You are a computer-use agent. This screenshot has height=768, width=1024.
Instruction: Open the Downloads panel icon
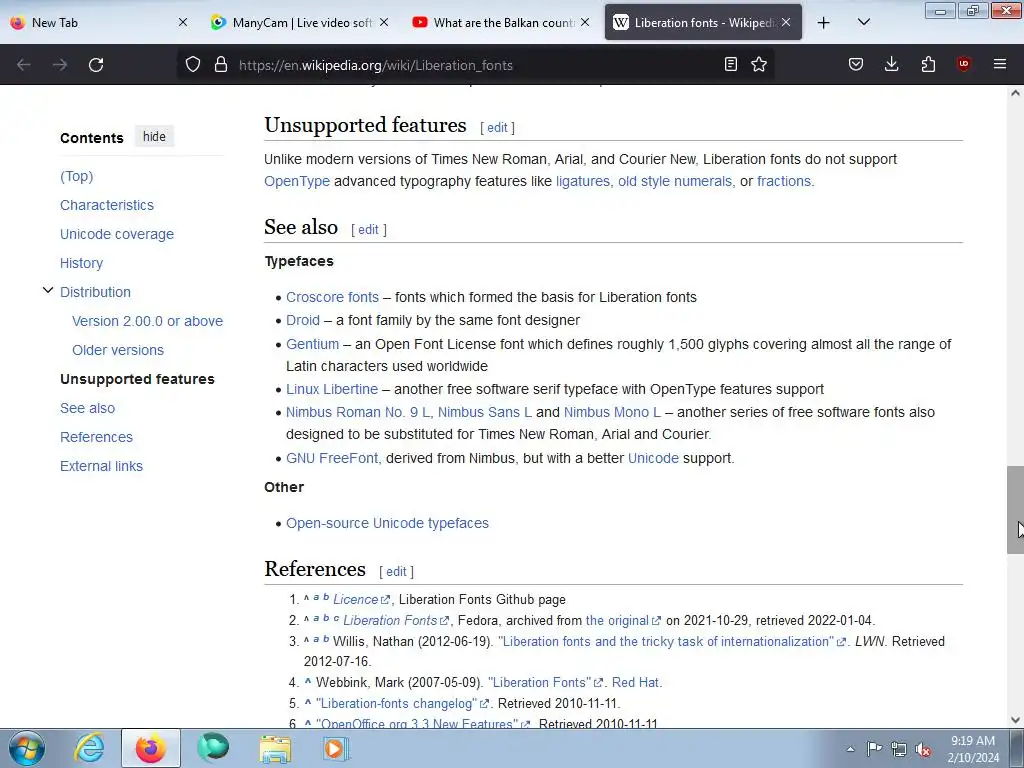pyautogui.click(x=891, y=64)
